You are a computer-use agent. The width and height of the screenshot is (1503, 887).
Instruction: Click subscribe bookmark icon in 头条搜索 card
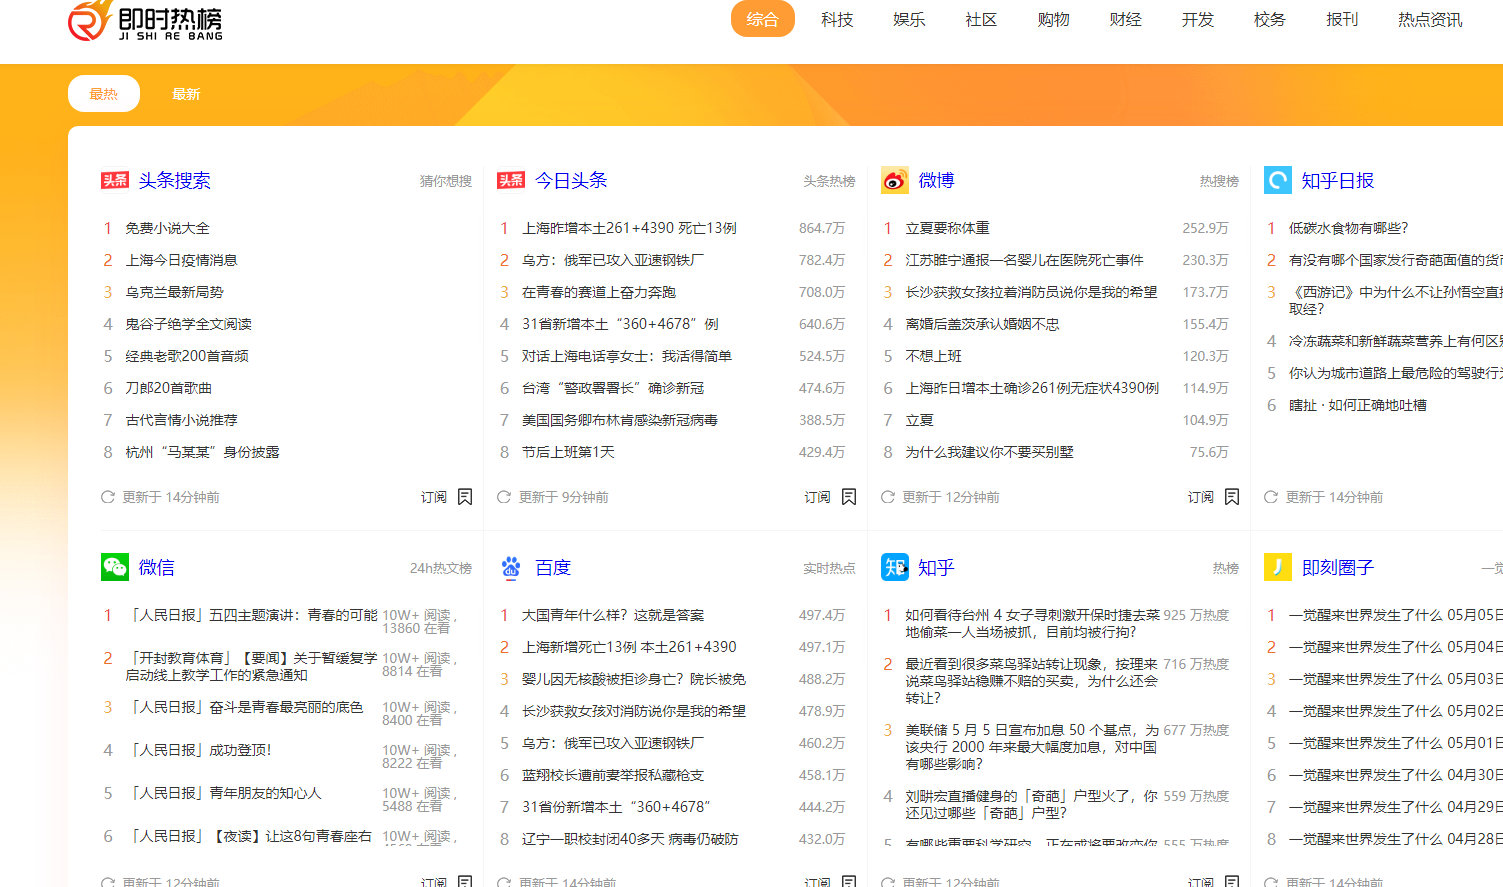[465, 497]
